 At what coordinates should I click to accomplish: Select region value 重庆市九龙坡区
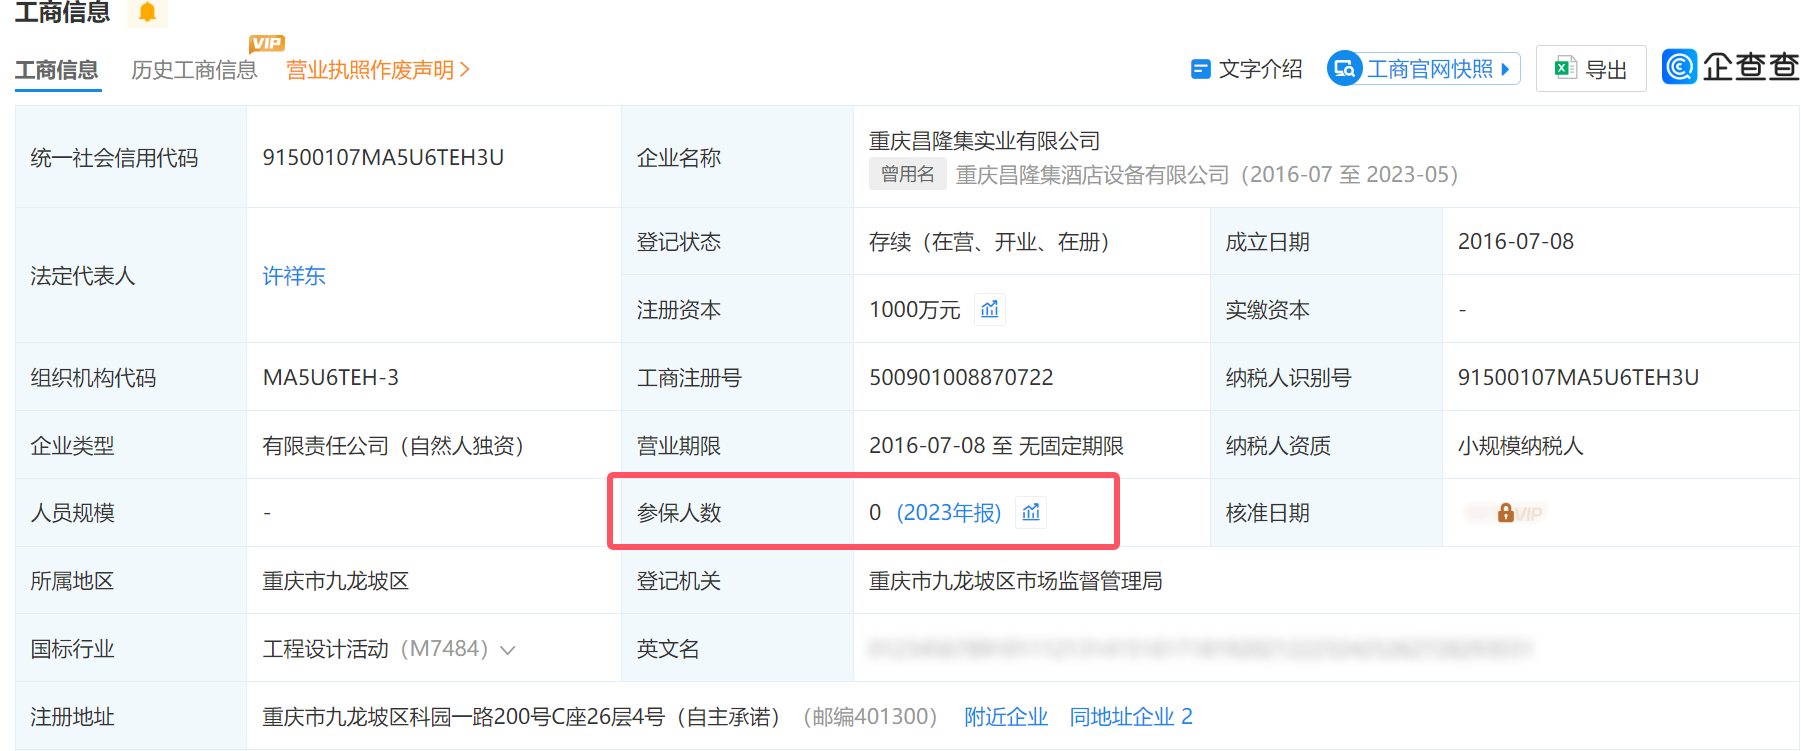335,581
